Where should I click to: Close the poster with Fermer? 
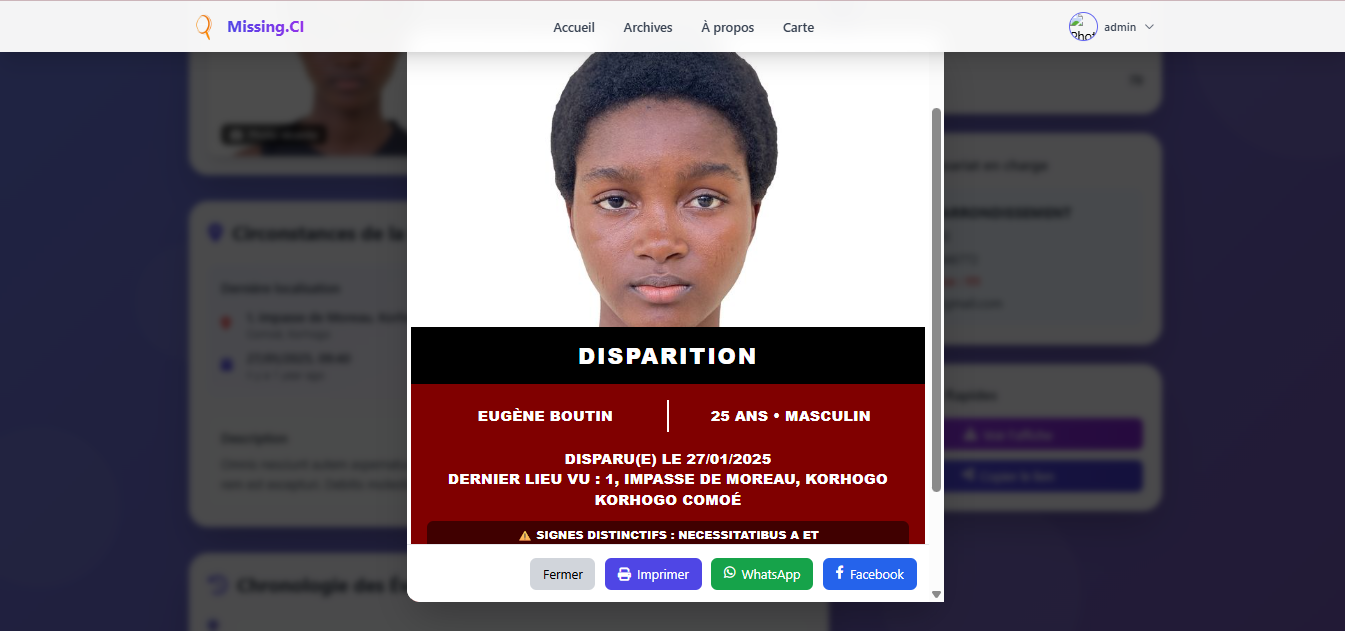[x=563, y=574]
